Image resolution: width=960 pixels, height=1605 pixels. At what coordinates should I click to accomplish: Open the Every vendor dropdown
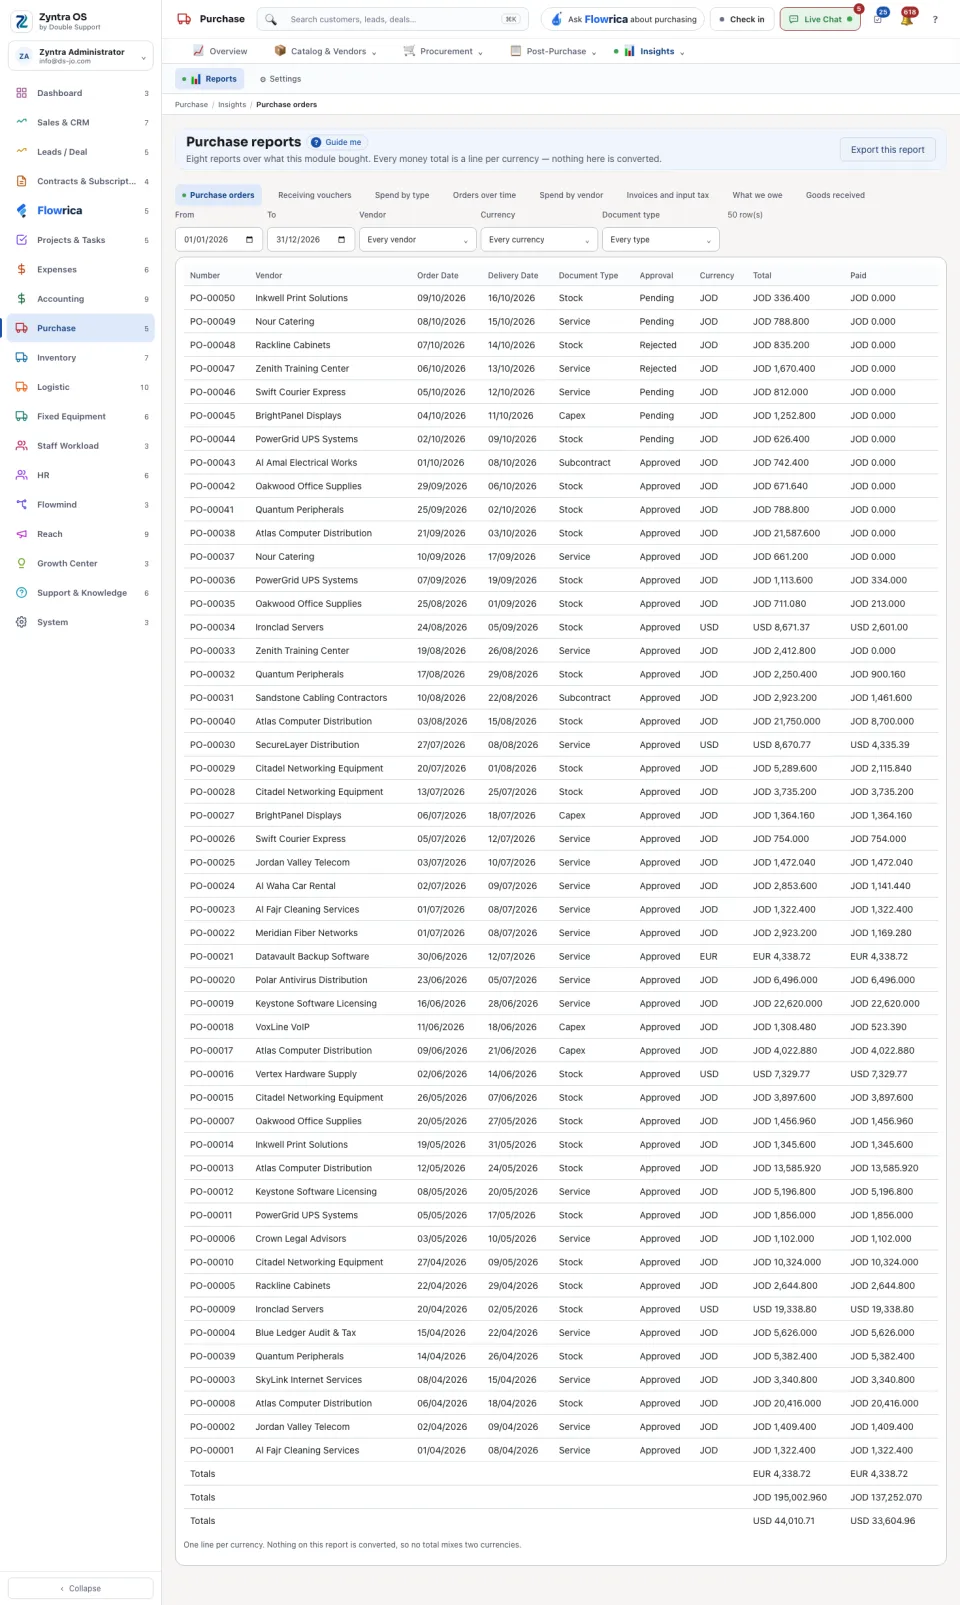tap(417, 240)
